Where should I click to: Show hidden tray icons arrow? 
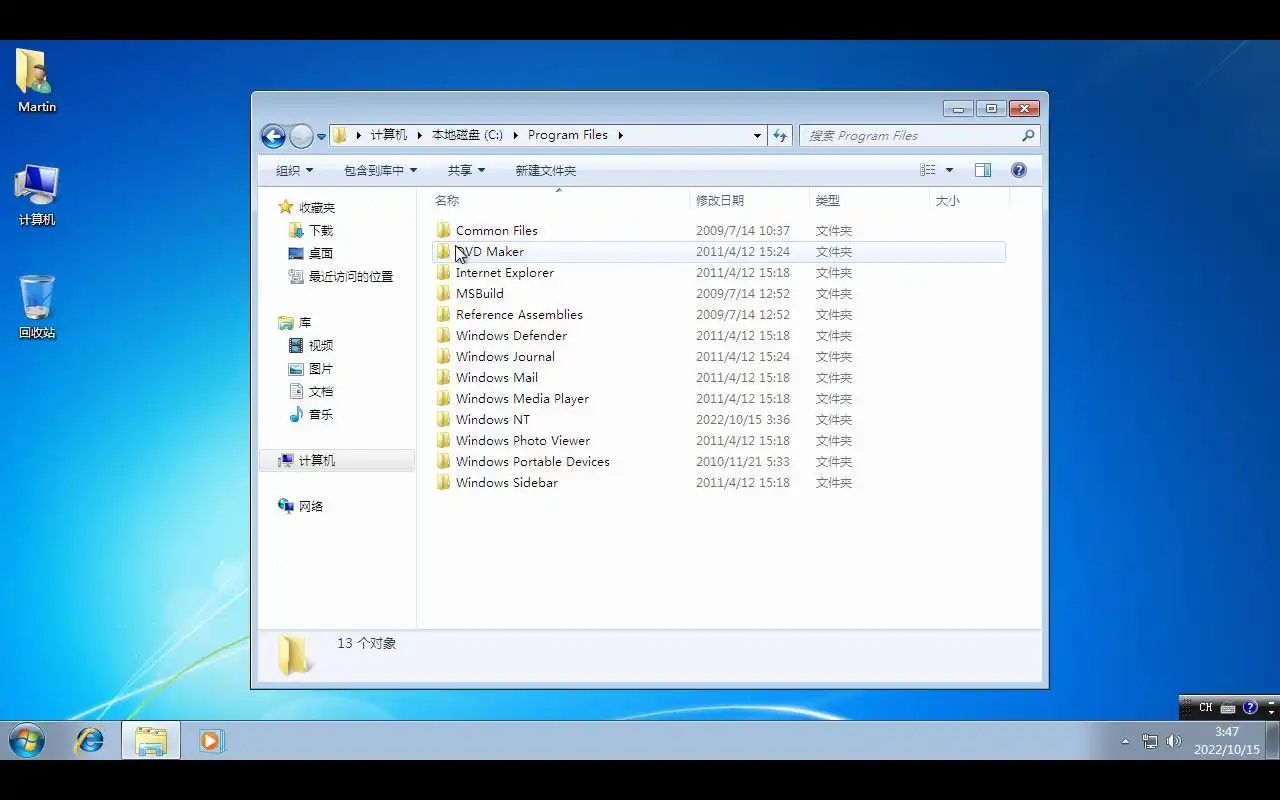[1125, 741]
